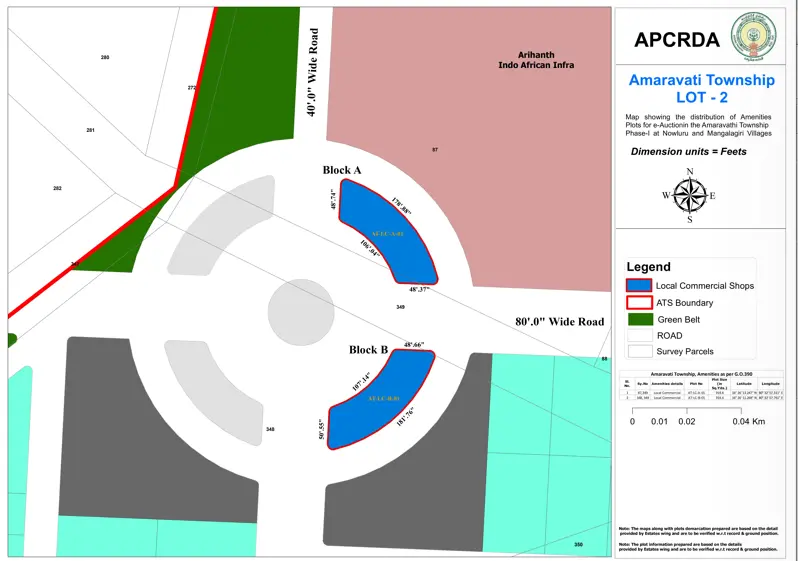Click survey parcel number 87
This screenshot has height=561, width=798.
pyautogui.click(x=435, y=150)
